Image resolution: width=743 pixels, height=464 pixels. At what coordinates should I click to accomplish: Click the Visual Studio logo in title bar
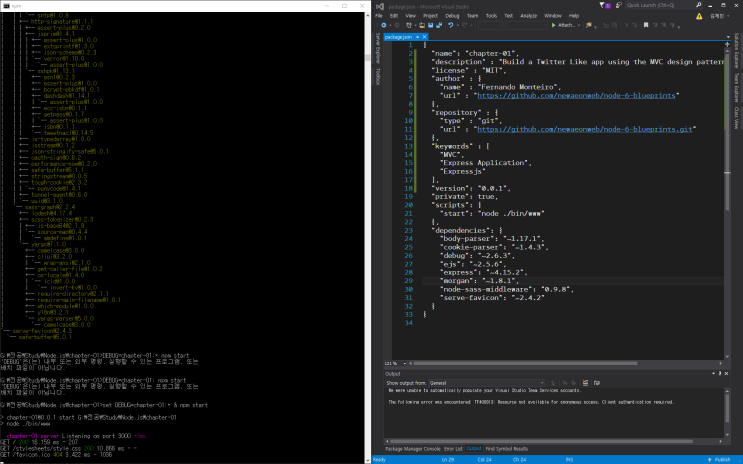380,6
